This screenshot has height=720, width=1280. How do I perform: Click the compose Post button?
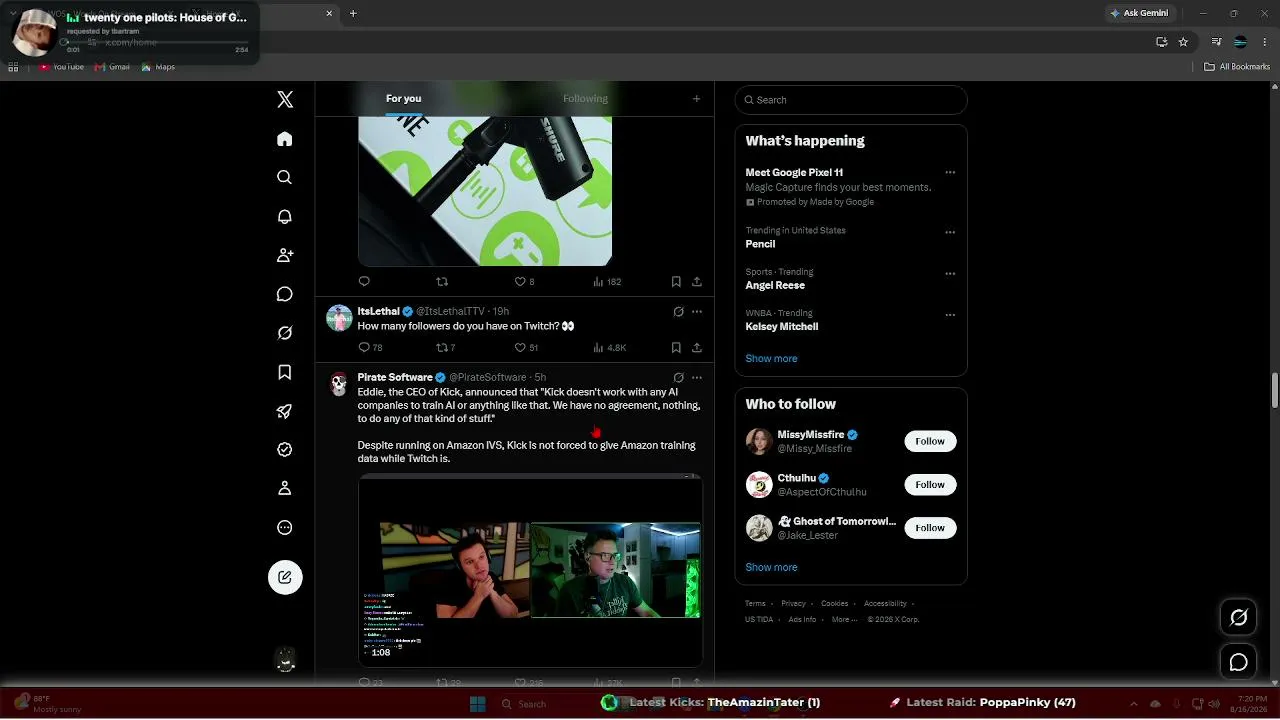tap(285, 577)
